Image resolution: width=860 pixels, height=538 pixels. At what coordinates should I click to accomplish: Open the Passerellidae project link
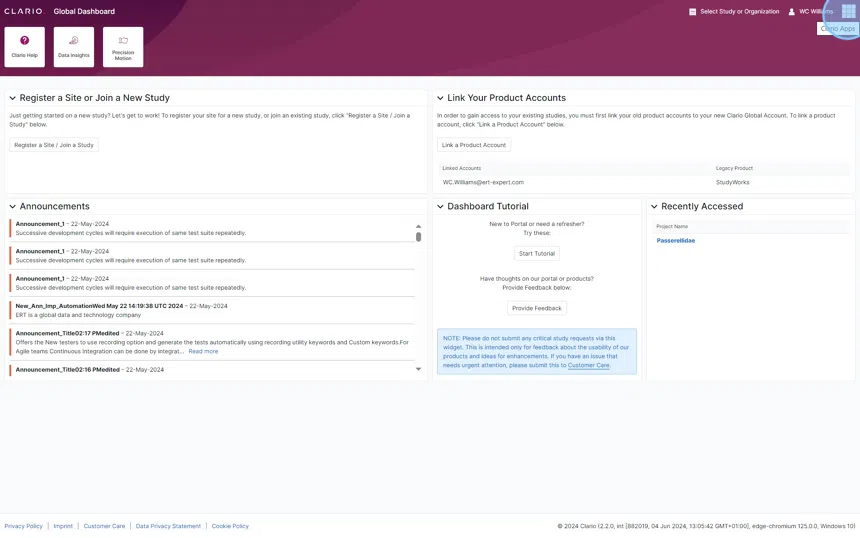coord(676,241)
